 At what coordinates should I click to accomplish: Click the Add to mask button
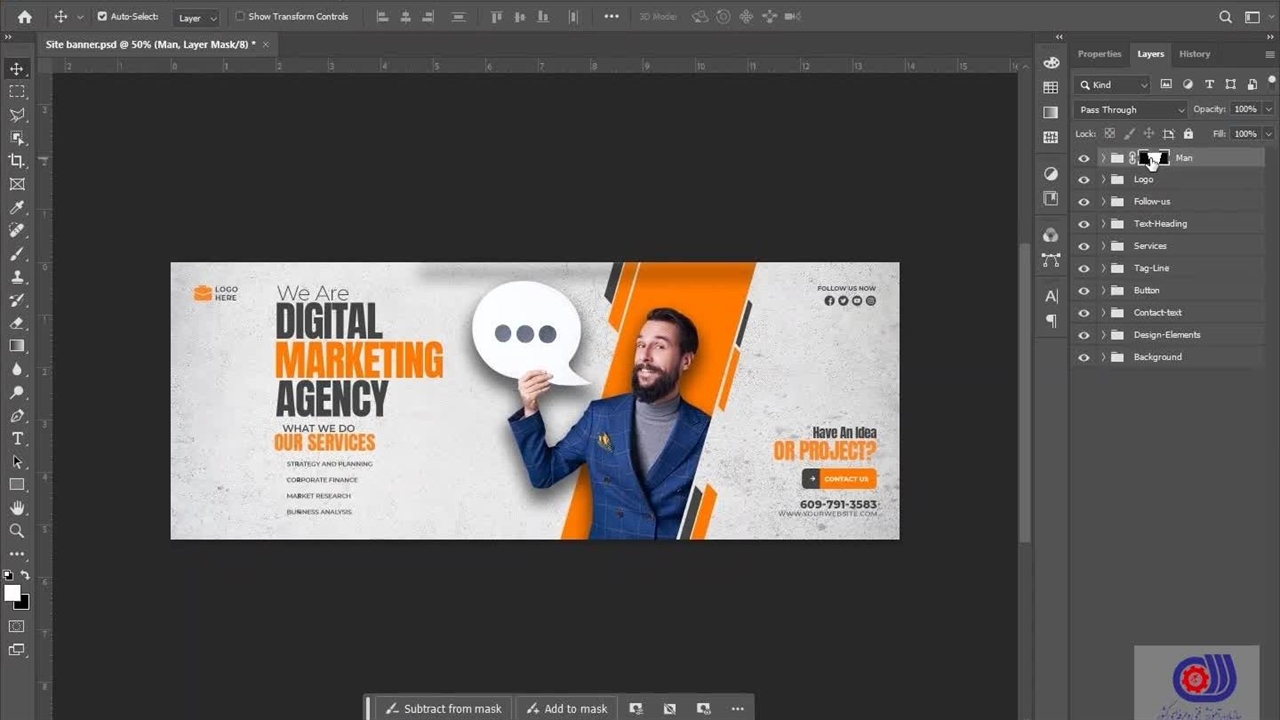coord(566,709)
